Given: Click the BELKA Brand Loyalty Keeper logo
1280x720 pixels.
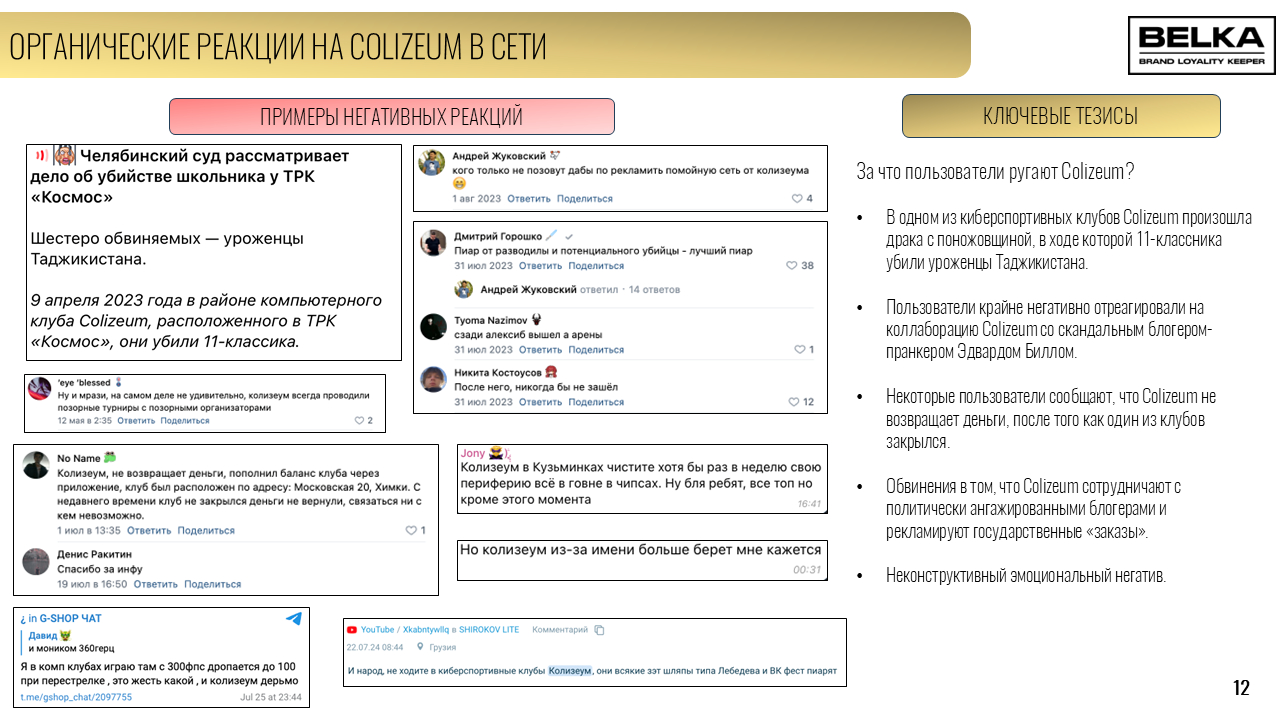Looking at the screenshot, I should pos(1202,45).
